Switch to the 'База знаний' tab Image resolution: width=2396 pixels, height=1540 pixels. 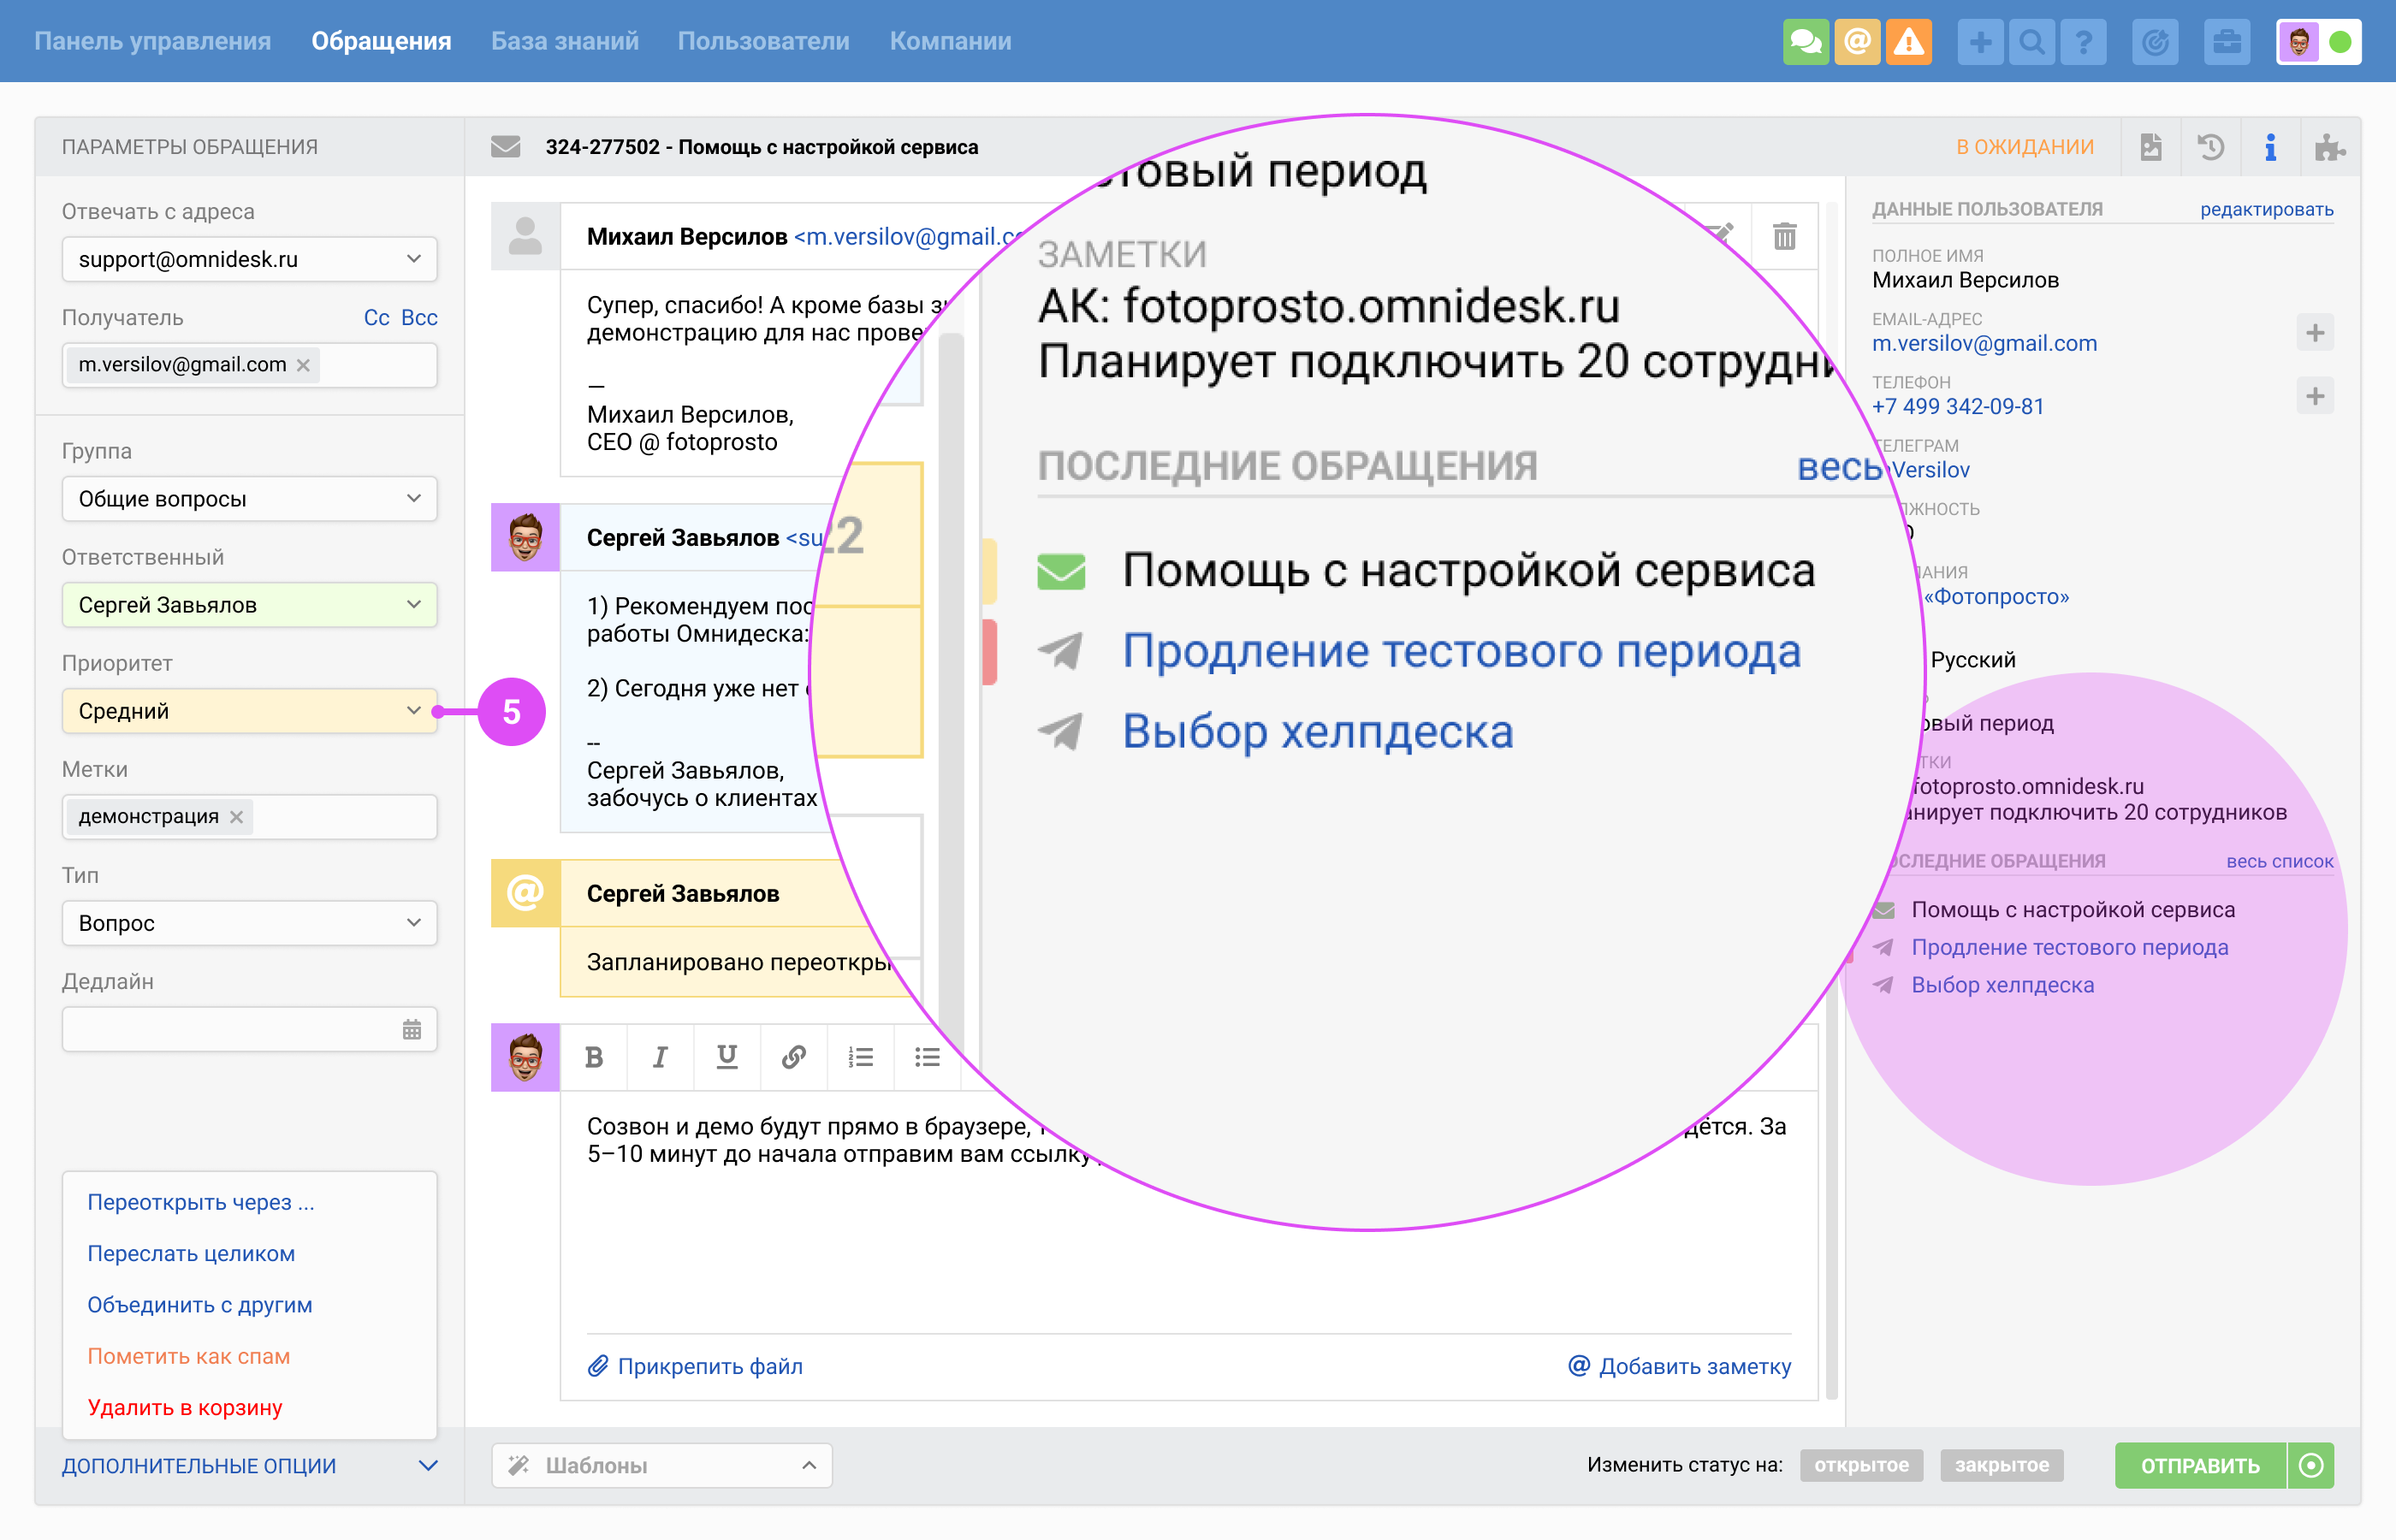click(x=564, y=41)
